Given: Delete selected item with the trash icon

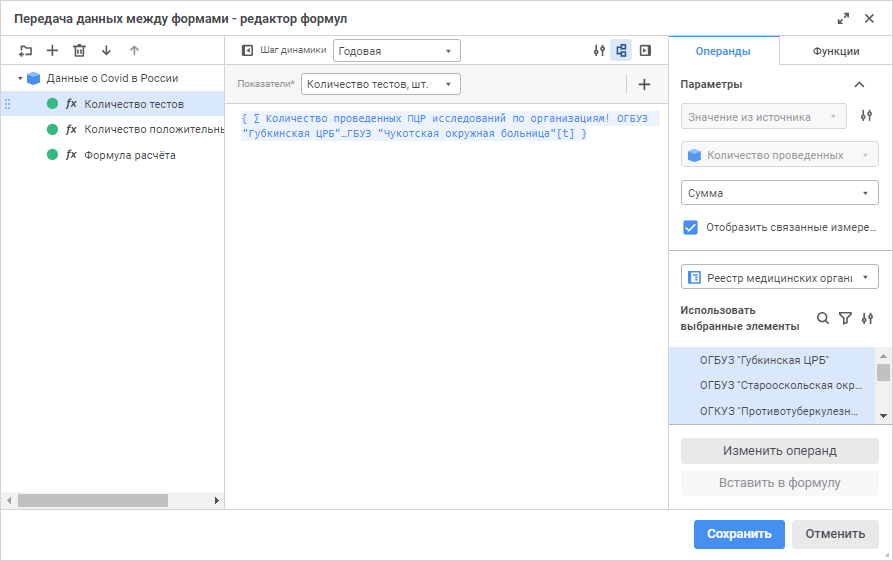Looking at the screenshot, I should (79, 50).
